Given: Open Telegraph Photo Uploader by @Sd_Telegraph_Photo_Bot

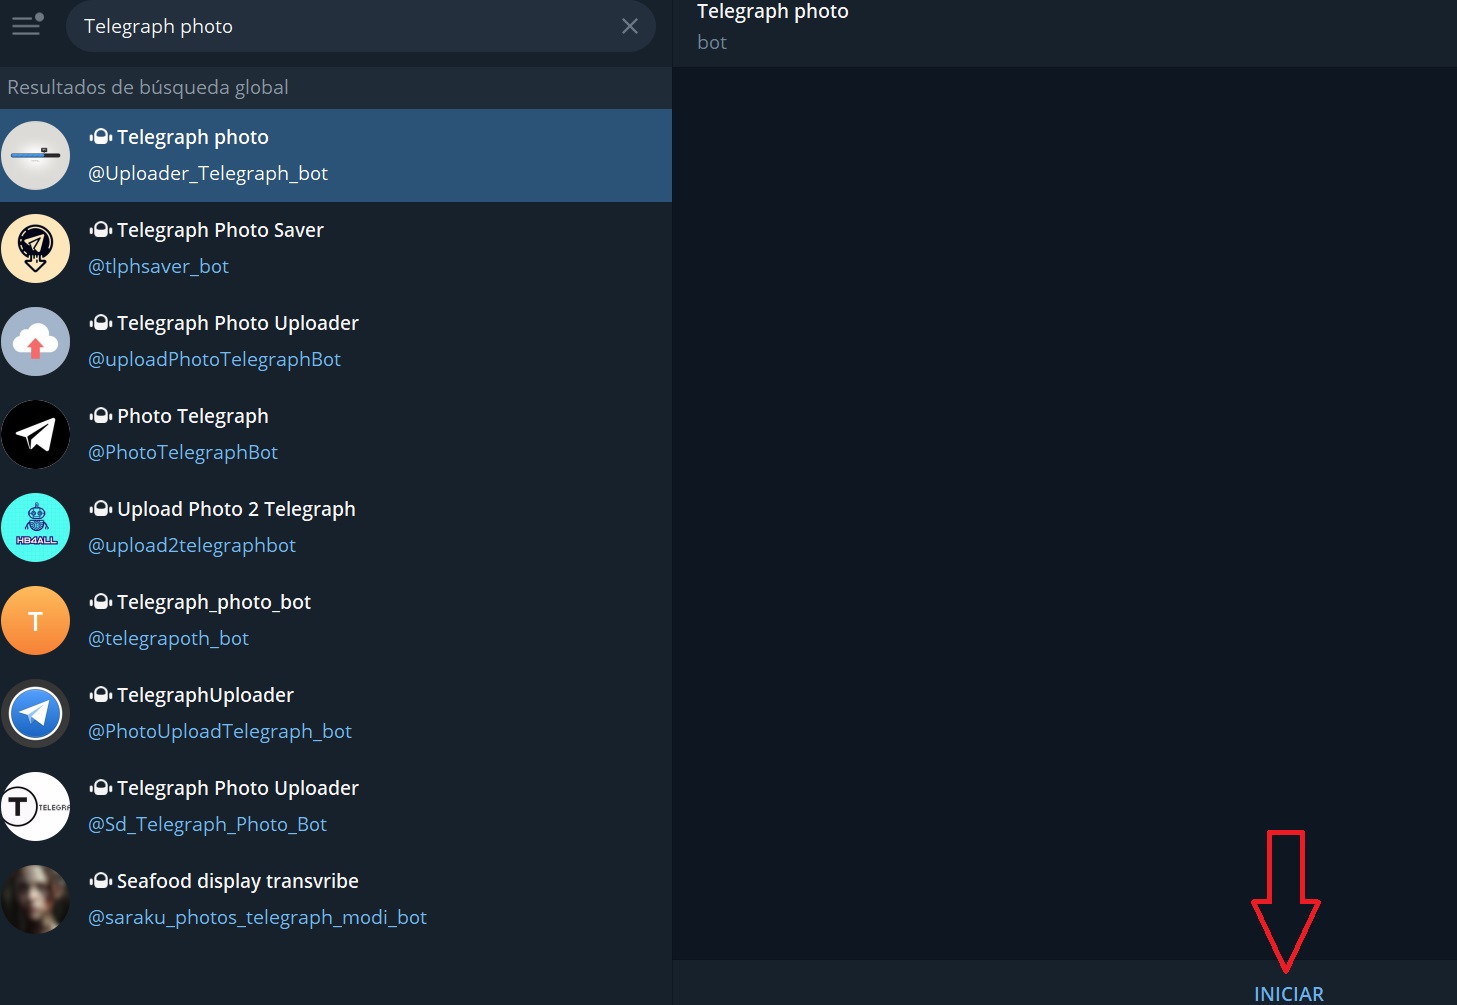Looking at the screenshot, I should [336, 807].
